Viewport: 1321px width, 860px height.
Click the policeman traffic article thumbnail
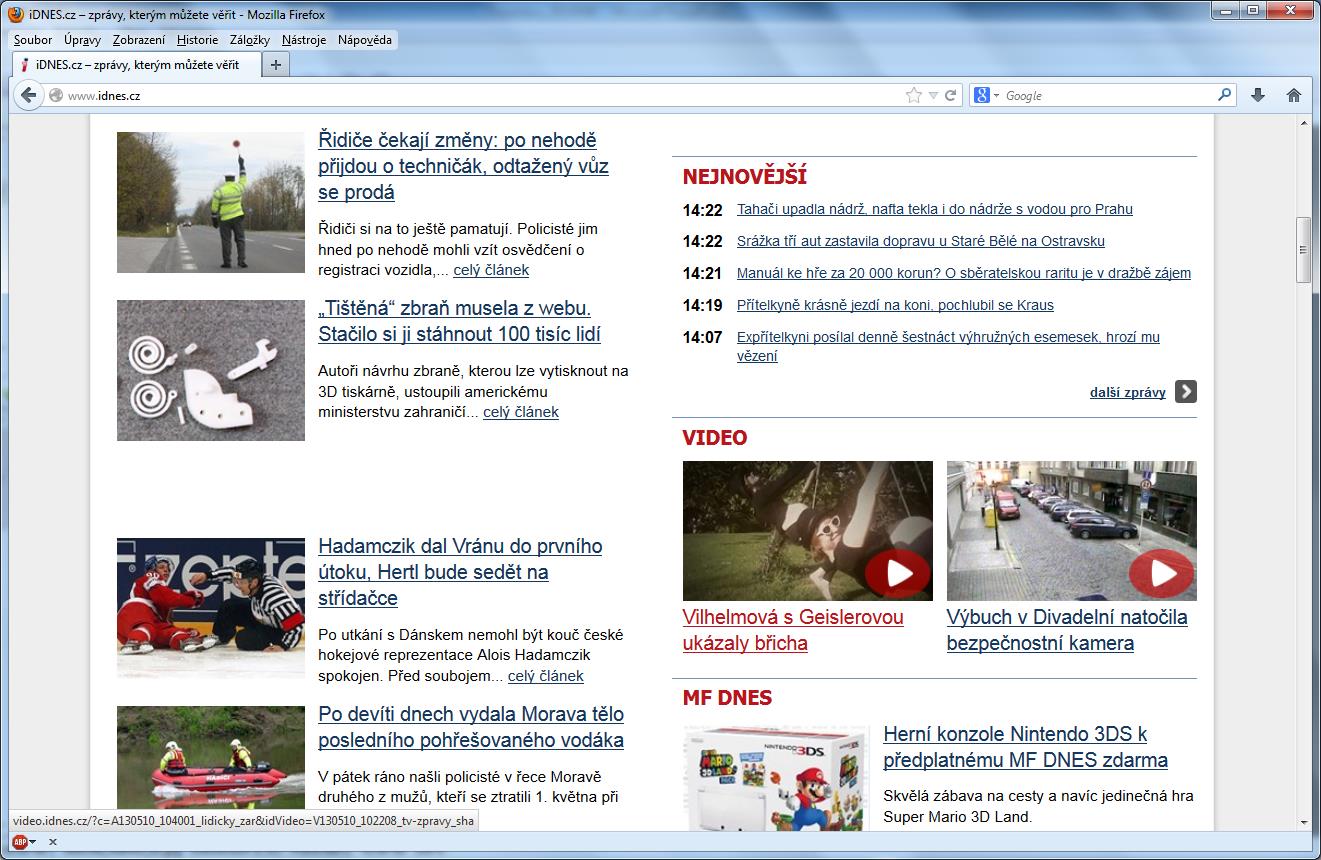[211, 202]
